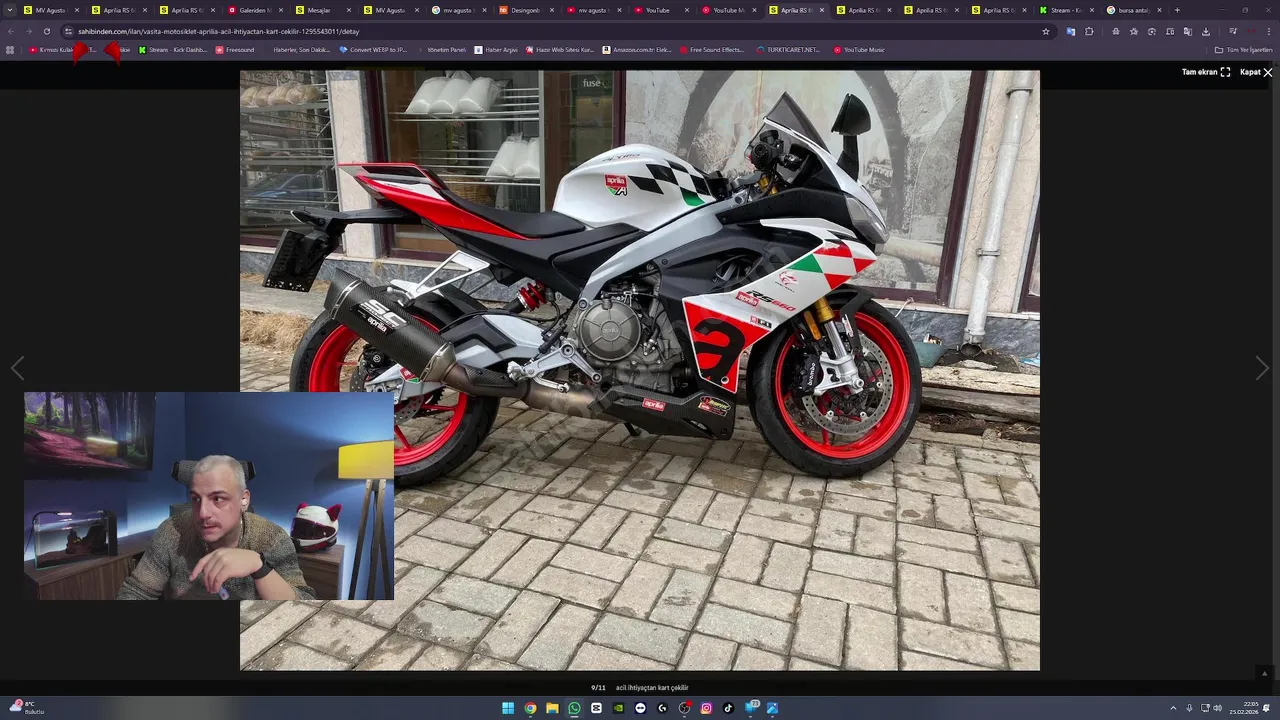The image size is (1280, 720).
Task: Click the Aprilia motorcycle photo
Action: click(x=640, y=370)
